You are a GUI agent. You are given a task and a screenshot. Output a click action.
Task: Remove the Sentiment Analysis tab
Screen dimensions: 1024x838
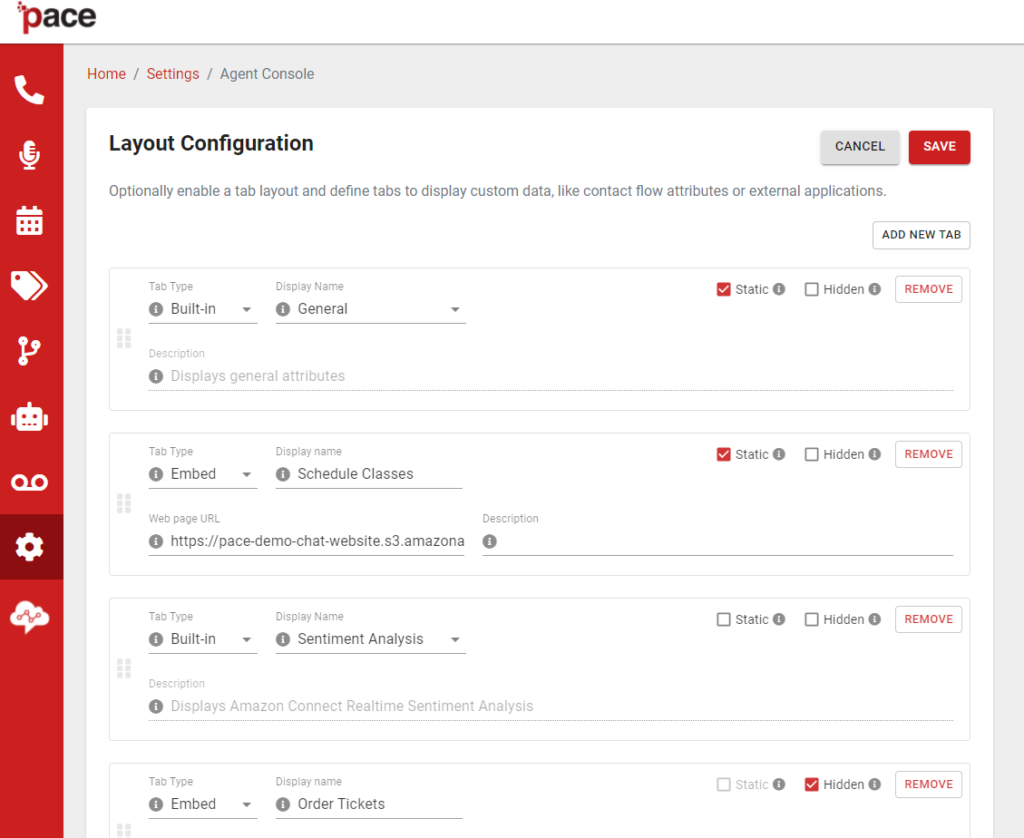(928, 619)
